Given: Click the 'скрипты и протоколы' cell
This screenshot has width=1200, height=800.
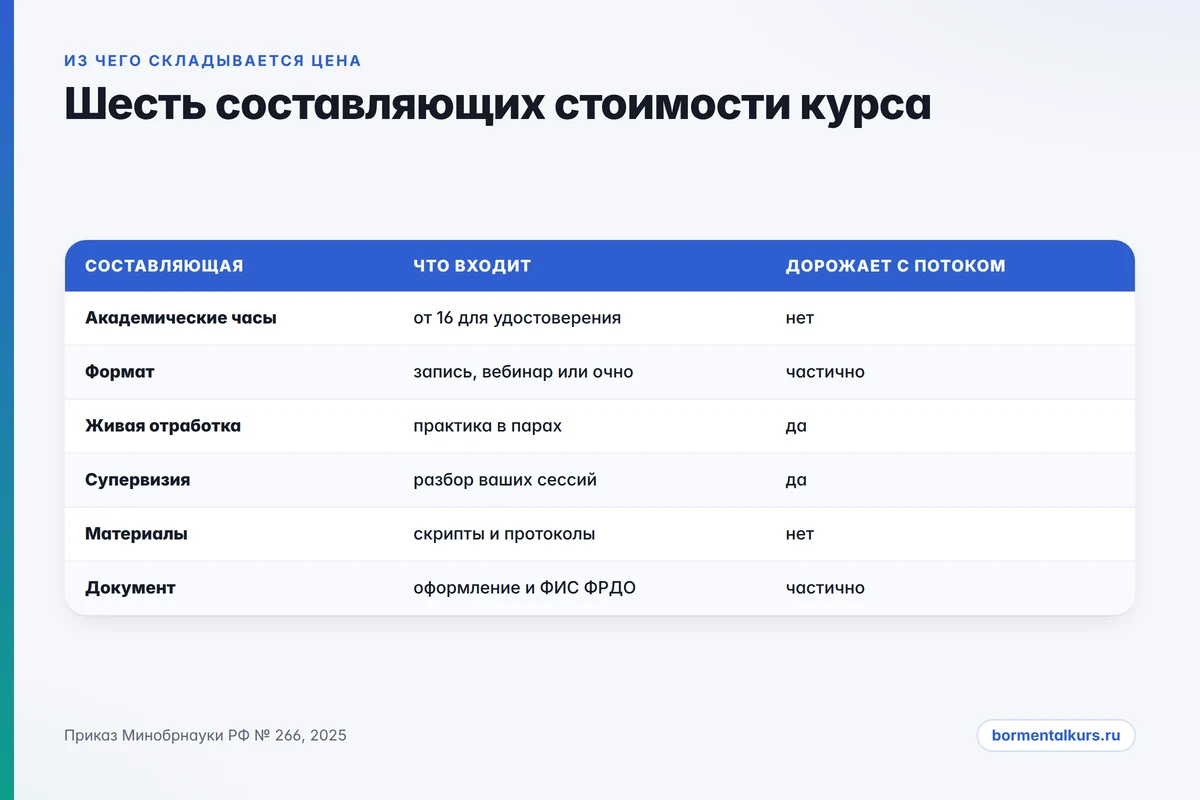Looking at the screenshot, I should coord(505,534).
